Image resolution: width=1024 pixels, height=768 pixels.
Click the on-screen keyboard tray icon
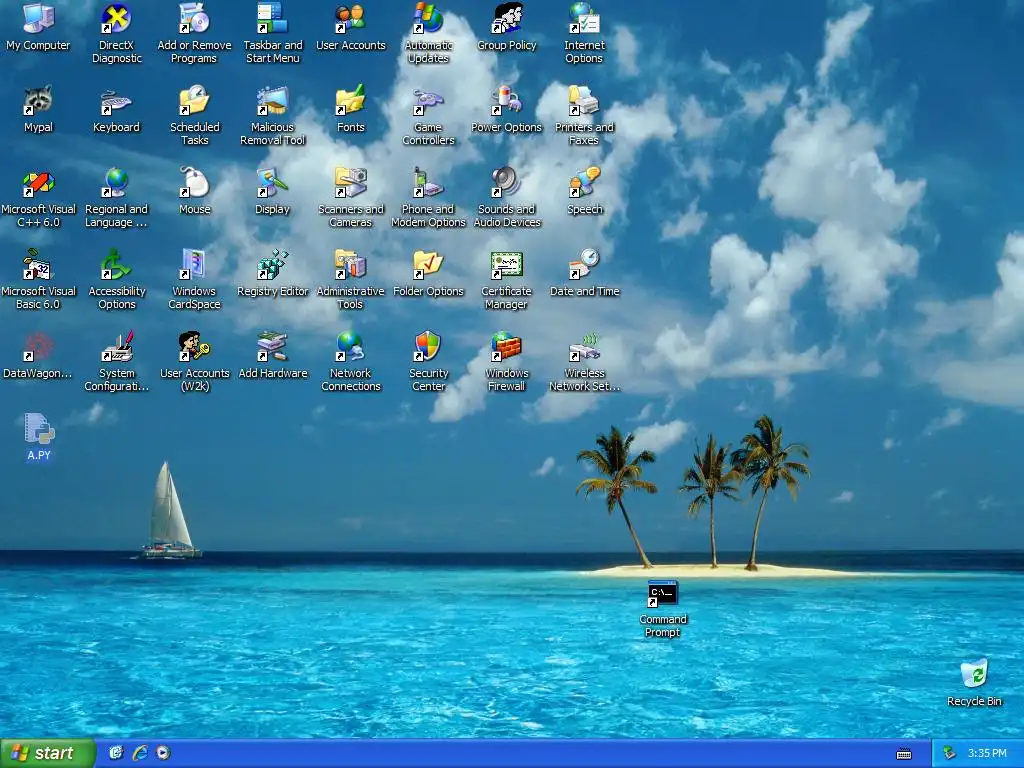point(904,754)
